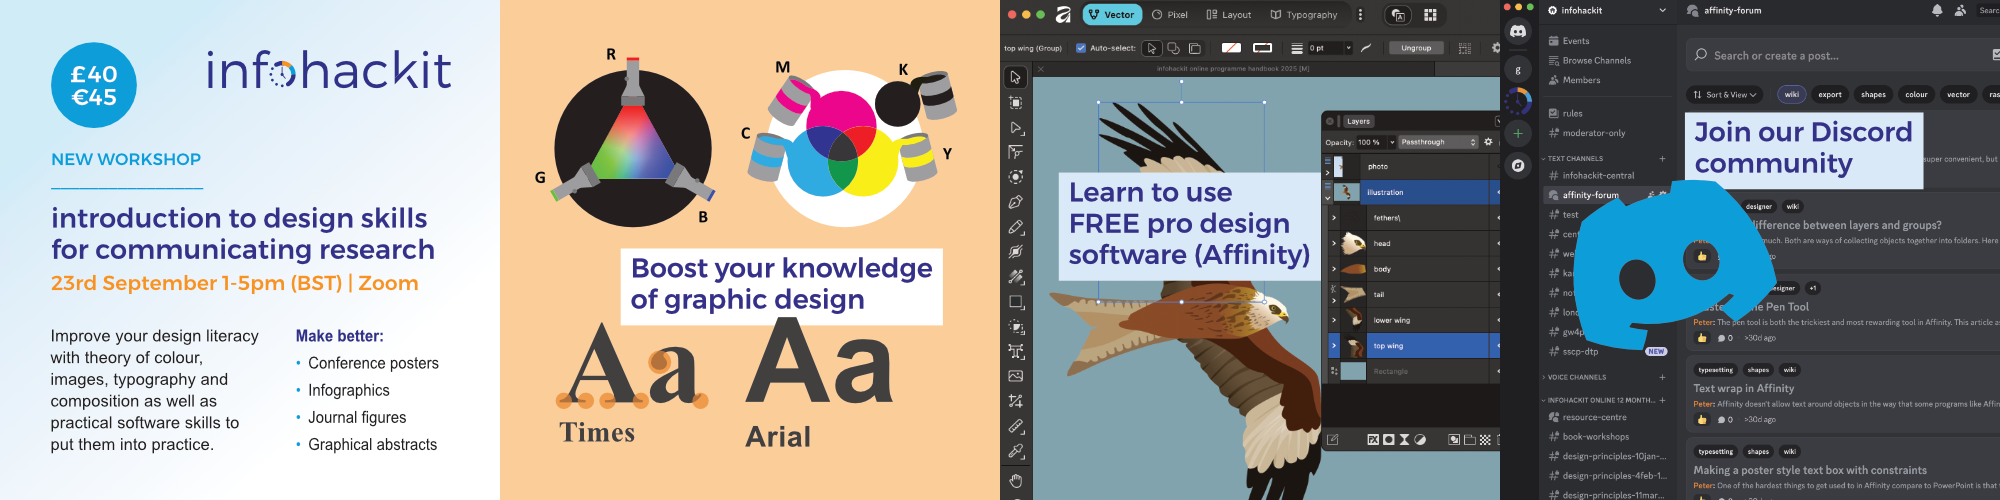The height and width of the screenshot is (500, 2000).
Task: Click the notification bell in Discord header
Action: pyautogui.click(x=1937, y=10)
